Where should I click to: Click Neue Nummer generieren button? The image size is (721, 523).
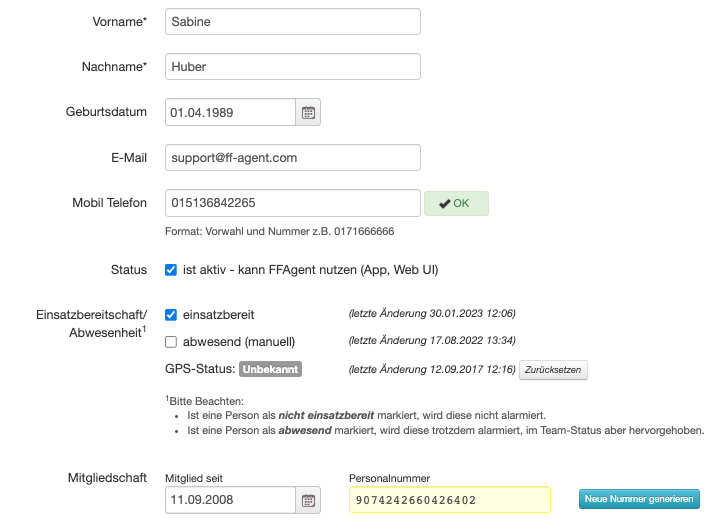coord(639,499)
